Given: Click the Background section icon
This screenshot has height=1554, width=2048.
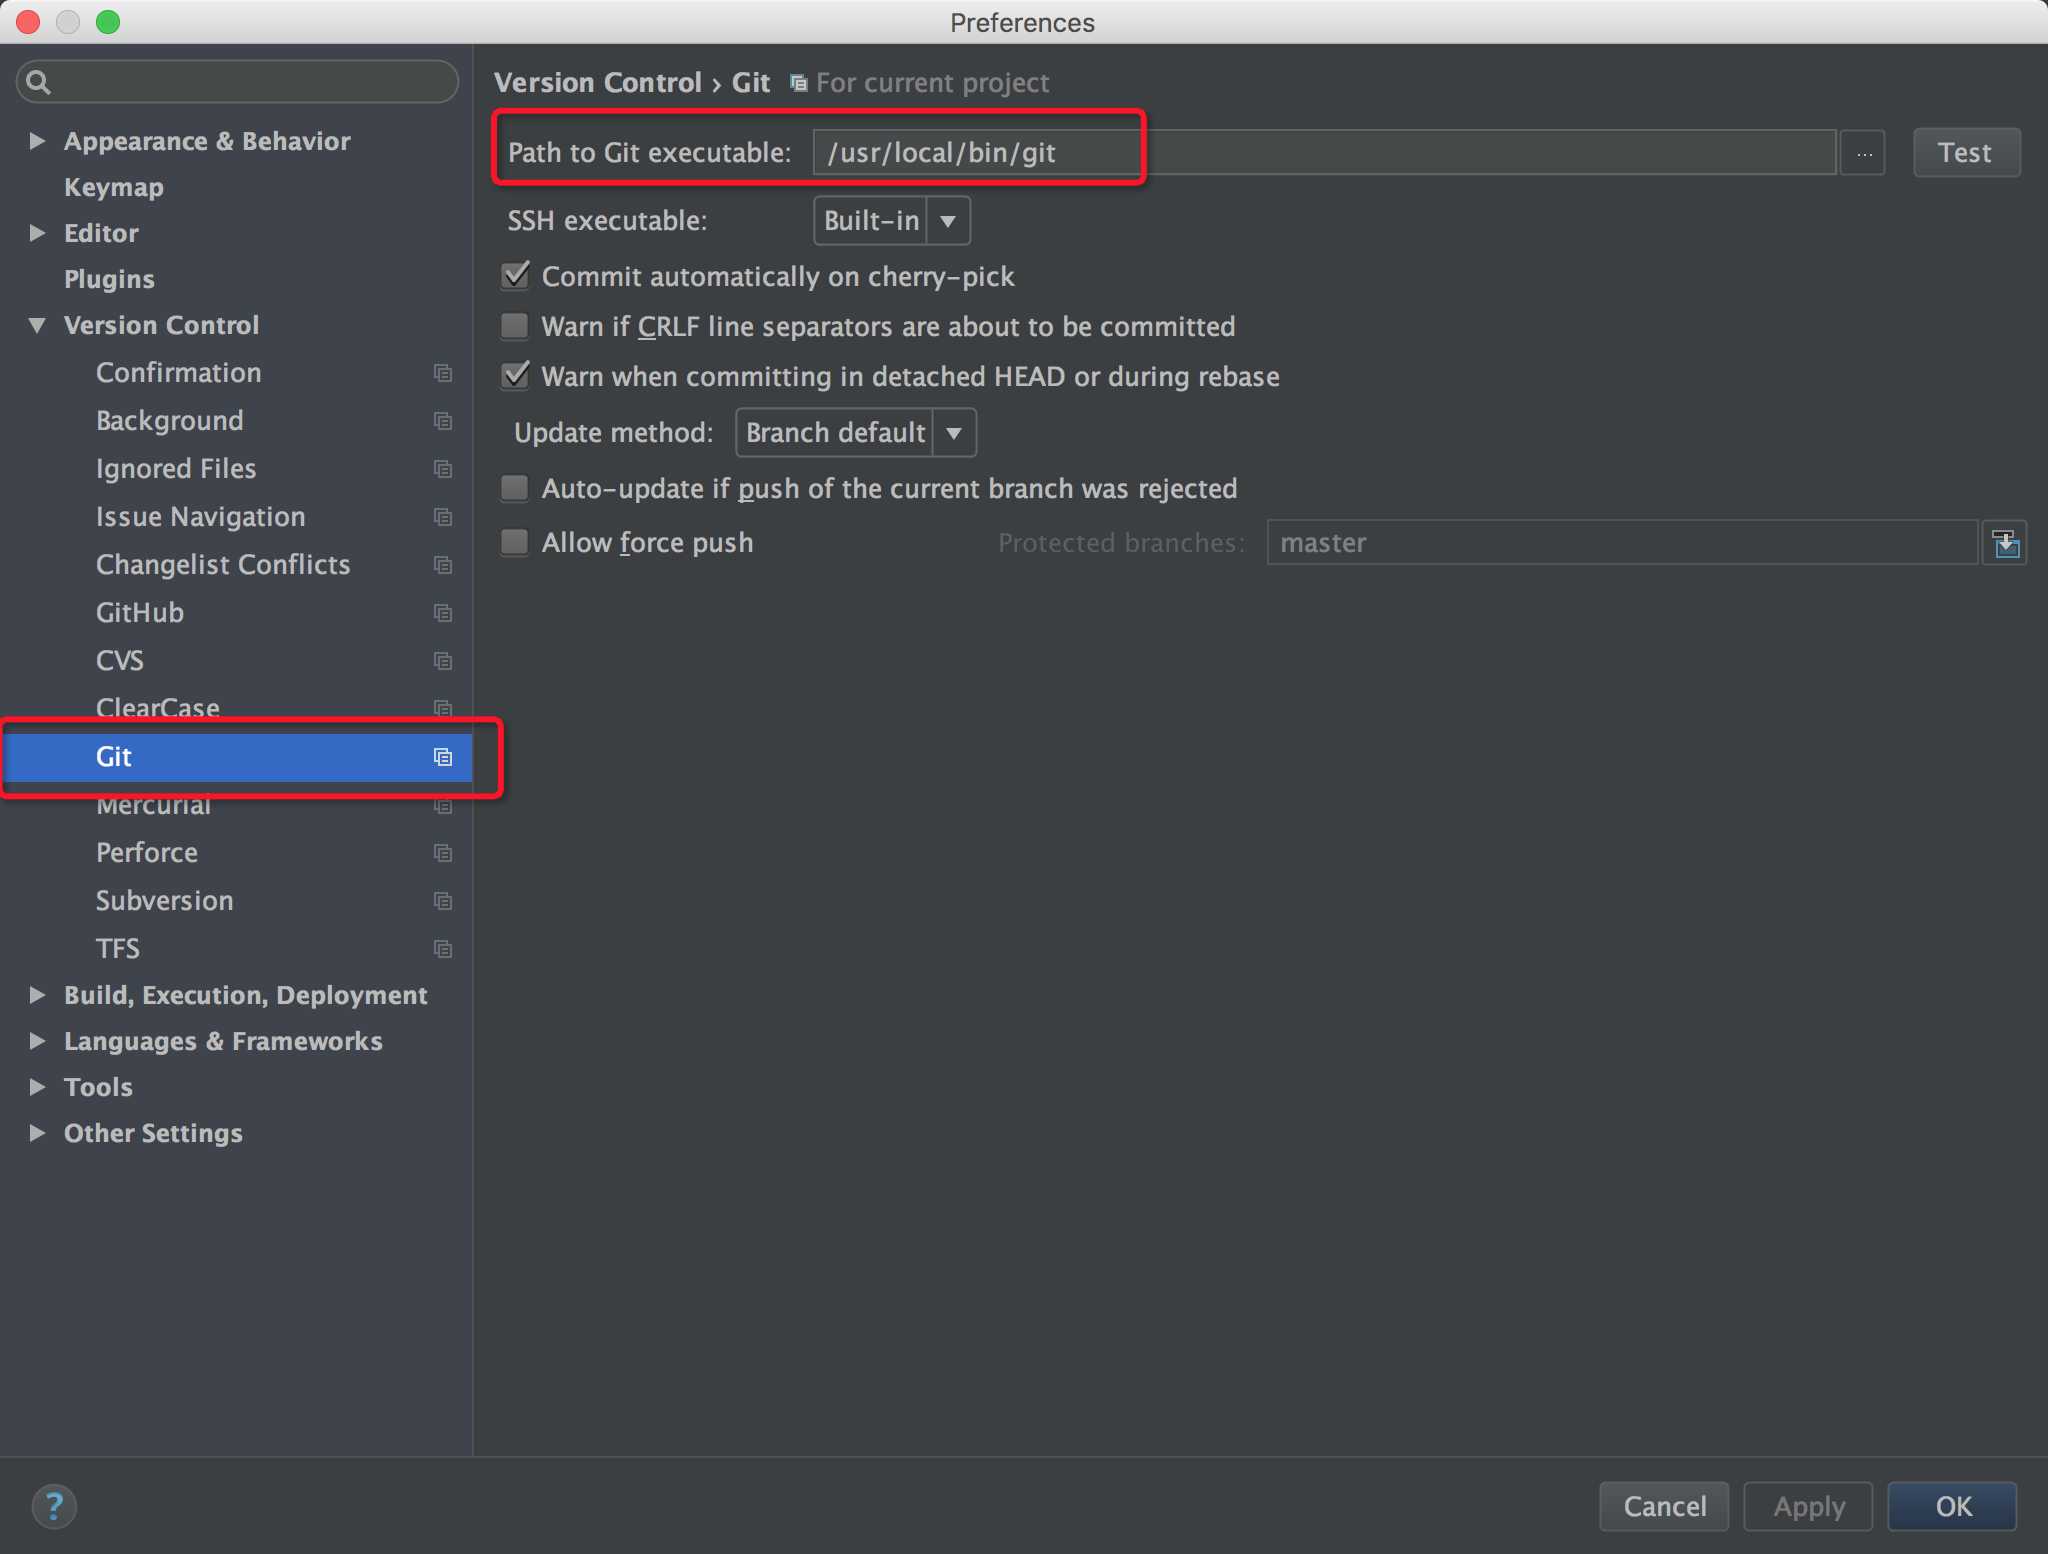Looking at the screenshot, I should [441, 420].
